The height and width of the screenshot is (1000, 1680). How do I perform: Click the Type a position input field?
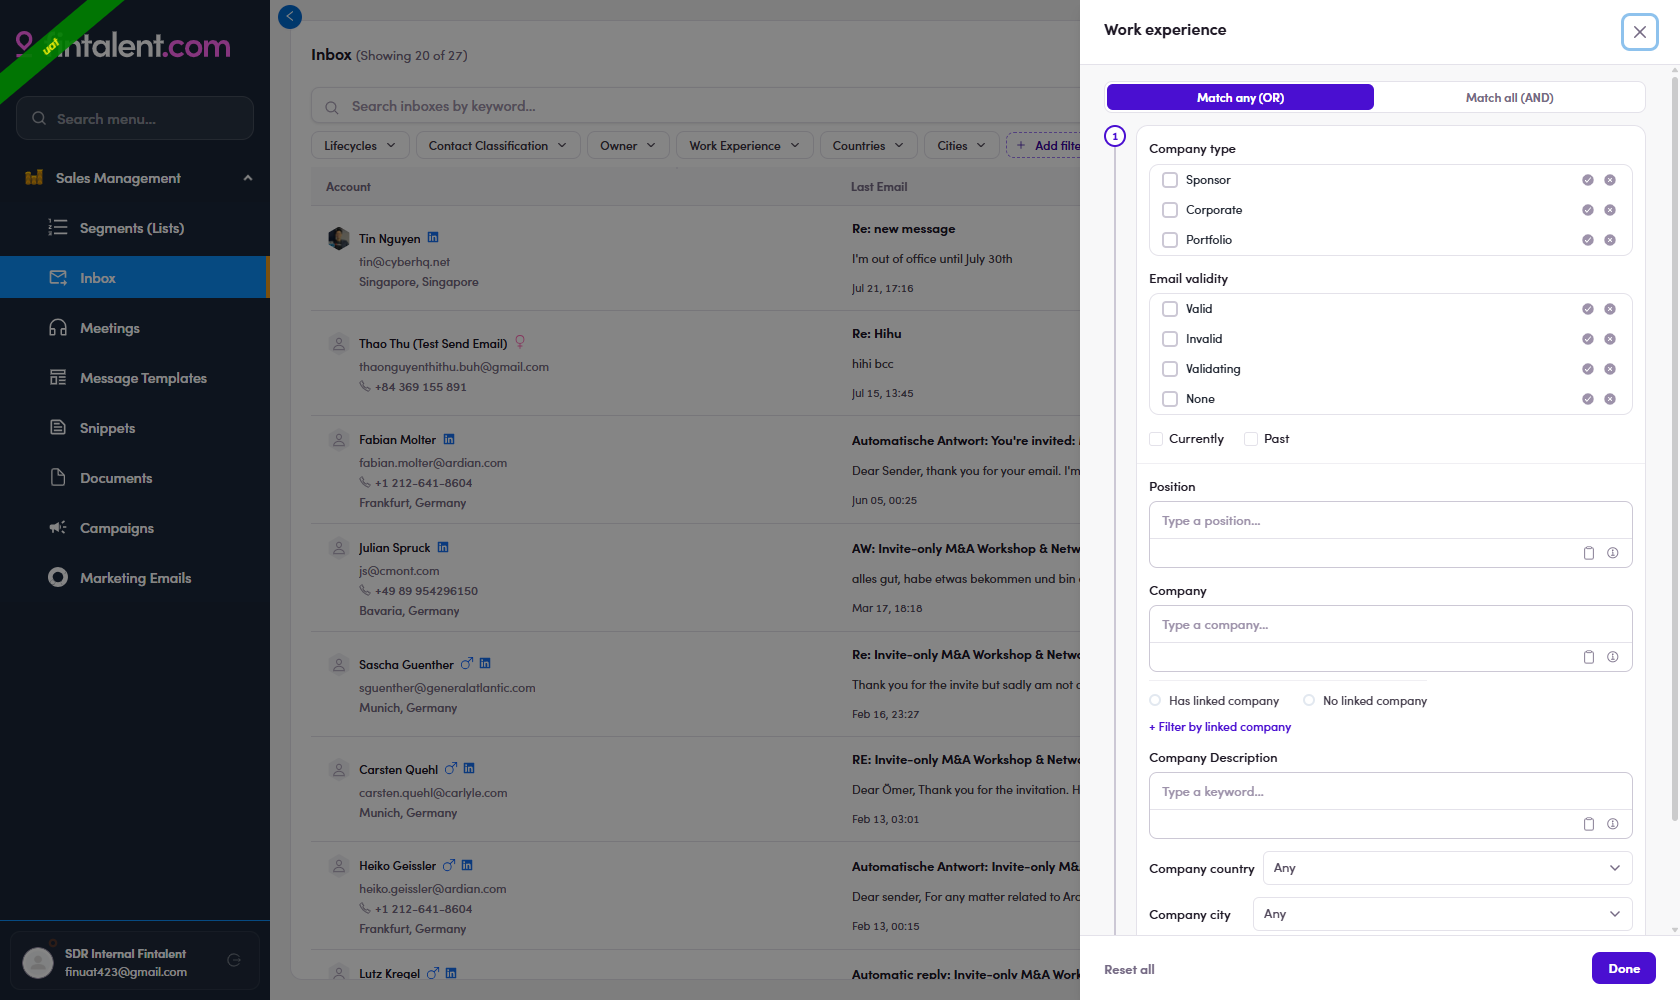point(1390,521)
